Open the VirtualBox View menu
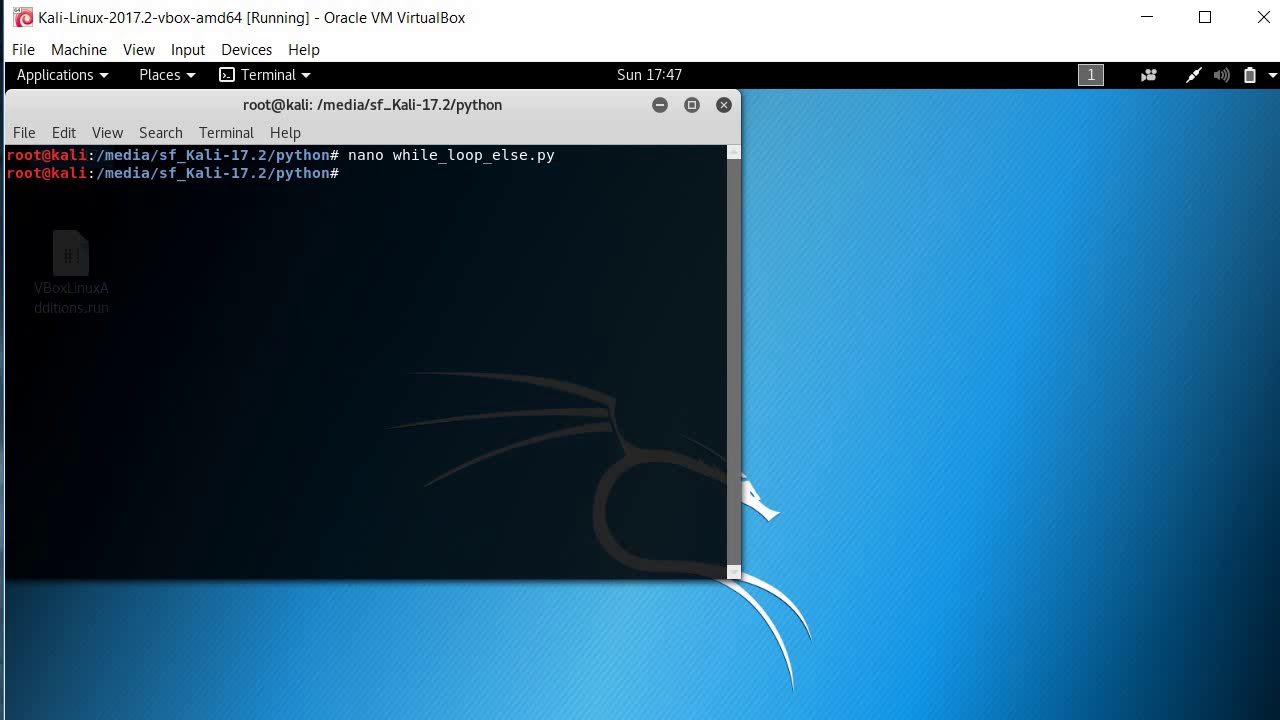 139,49
